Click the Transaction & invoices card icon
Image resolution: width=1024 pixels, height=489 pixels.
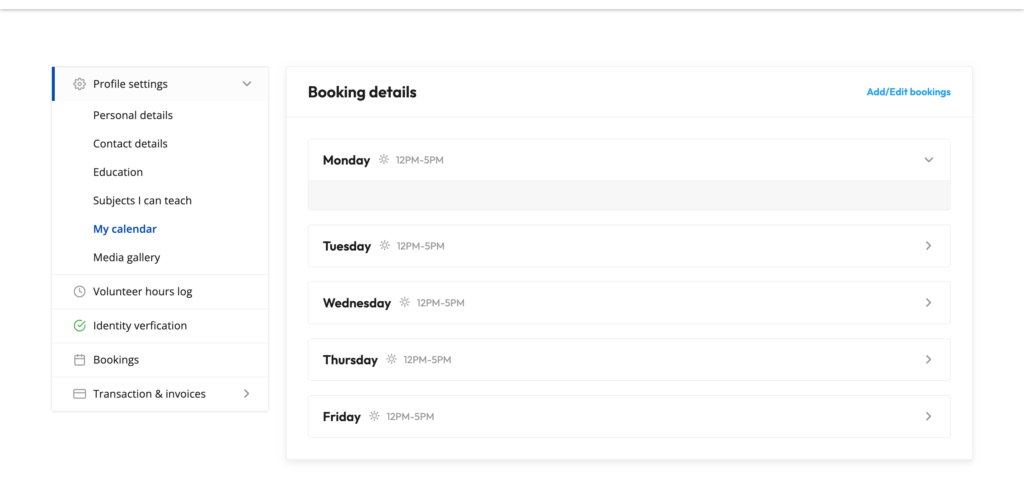pyautogui.click(x=80, y=394)
